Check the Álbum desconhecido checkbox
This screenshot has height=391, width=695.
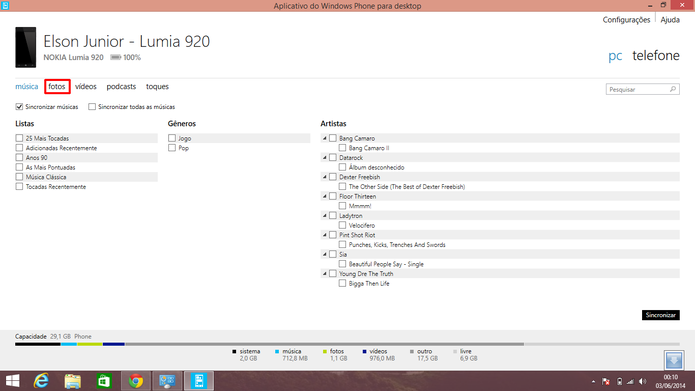[342, 167]
